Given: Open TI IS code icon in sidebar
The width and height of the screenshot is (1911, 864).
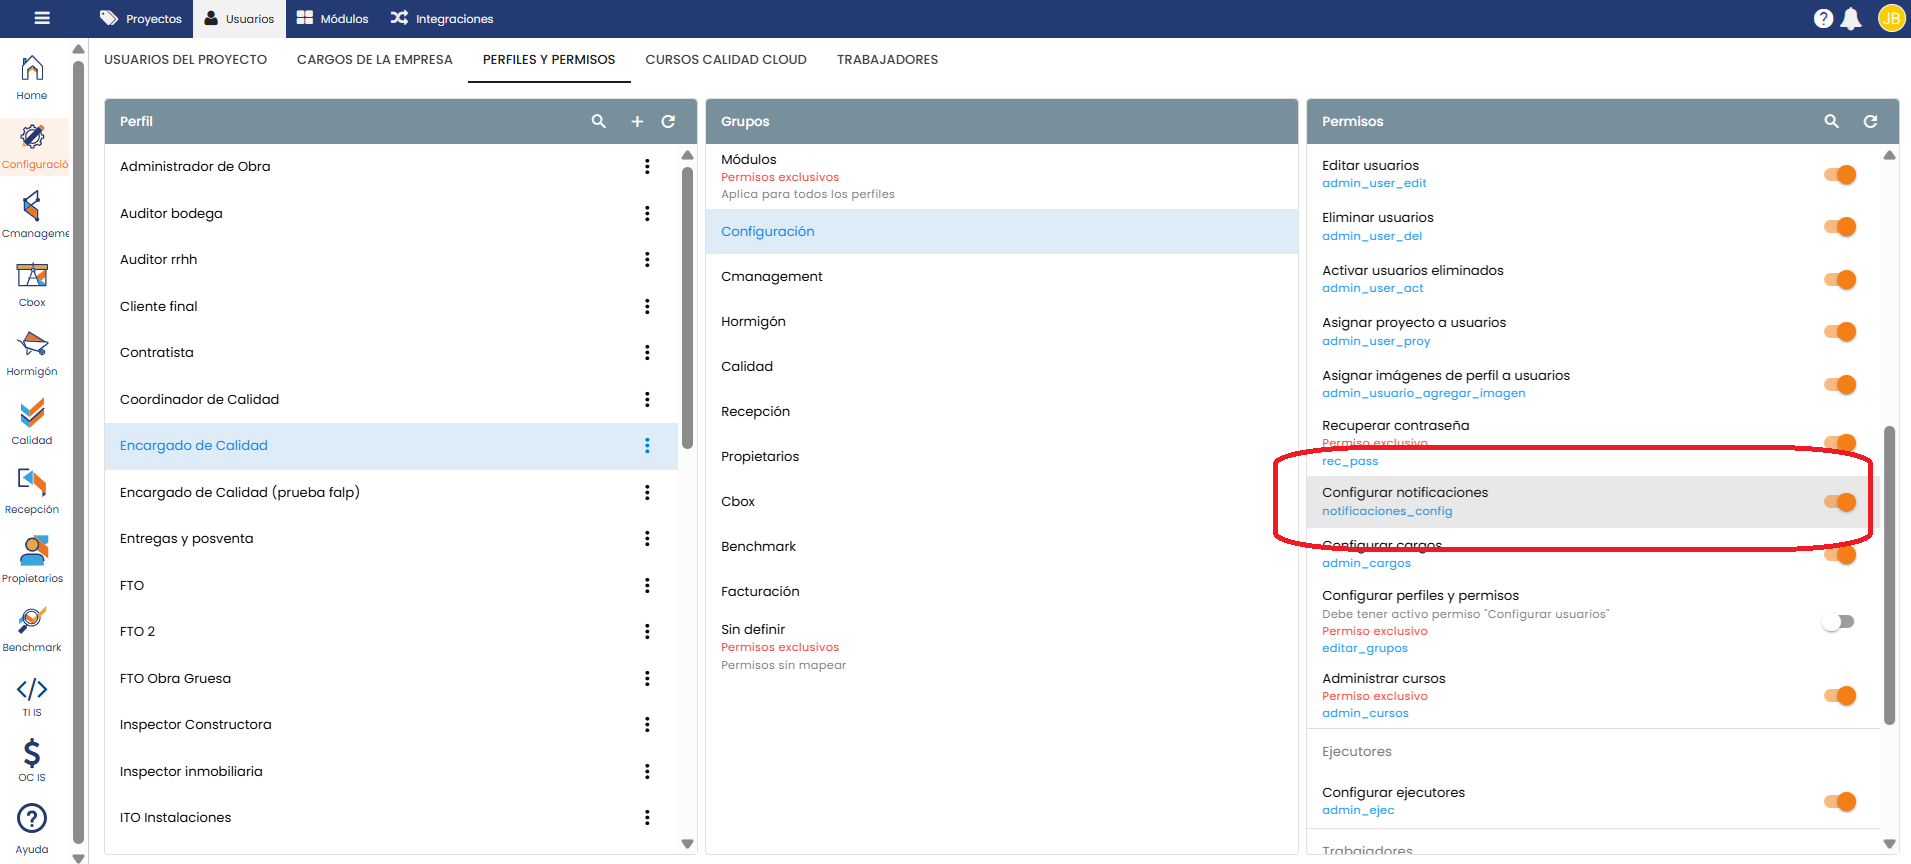Looking at the screenshot, I should (32, 697).
